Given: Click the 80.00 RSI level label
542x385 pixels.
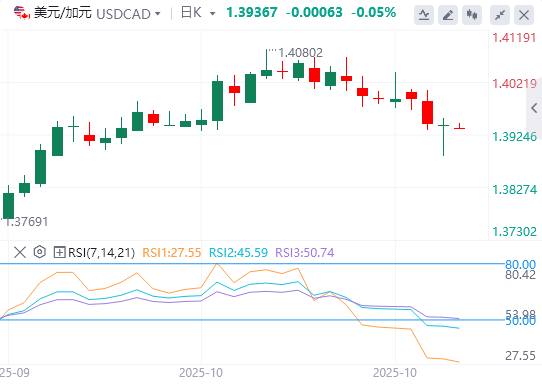Looking at the screenshot, I should (520, 265).
